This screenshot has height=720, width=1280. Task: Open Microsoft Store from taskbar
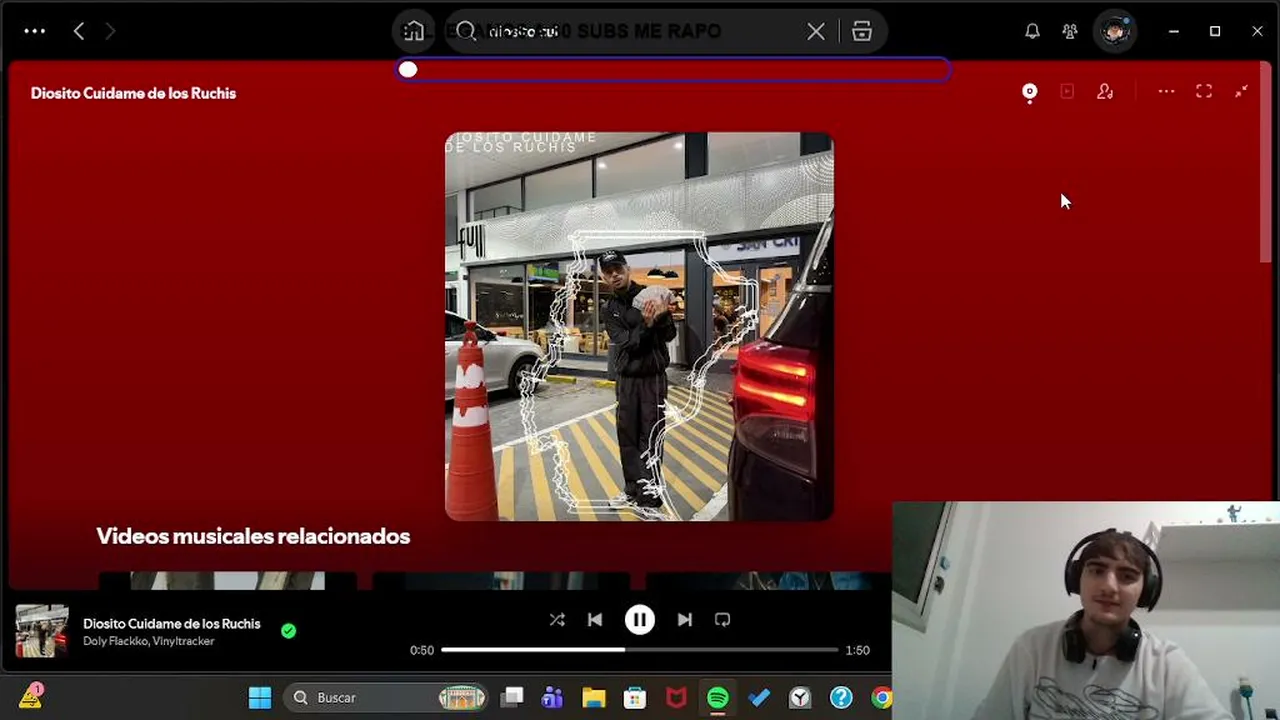click(635, 698)
